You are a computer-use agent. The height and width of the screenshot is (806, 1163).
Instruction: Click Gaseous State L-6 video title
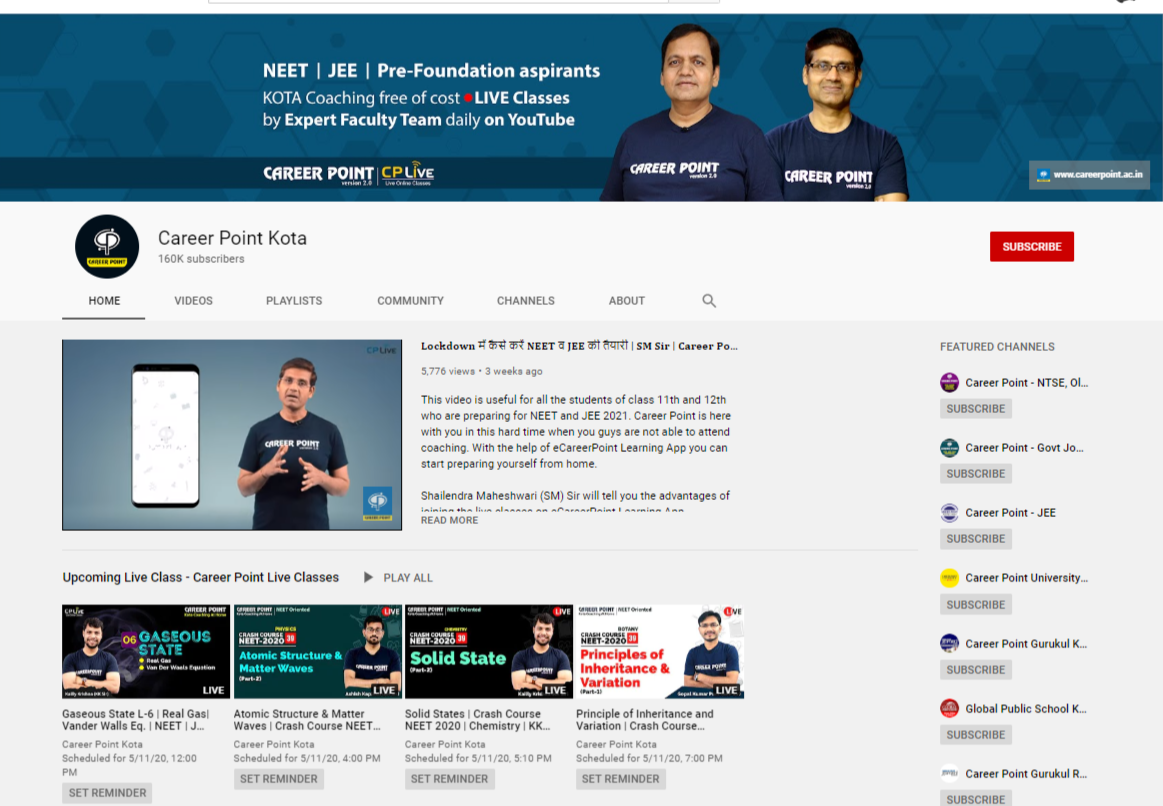pyautogui.click(x=136, y=720)
